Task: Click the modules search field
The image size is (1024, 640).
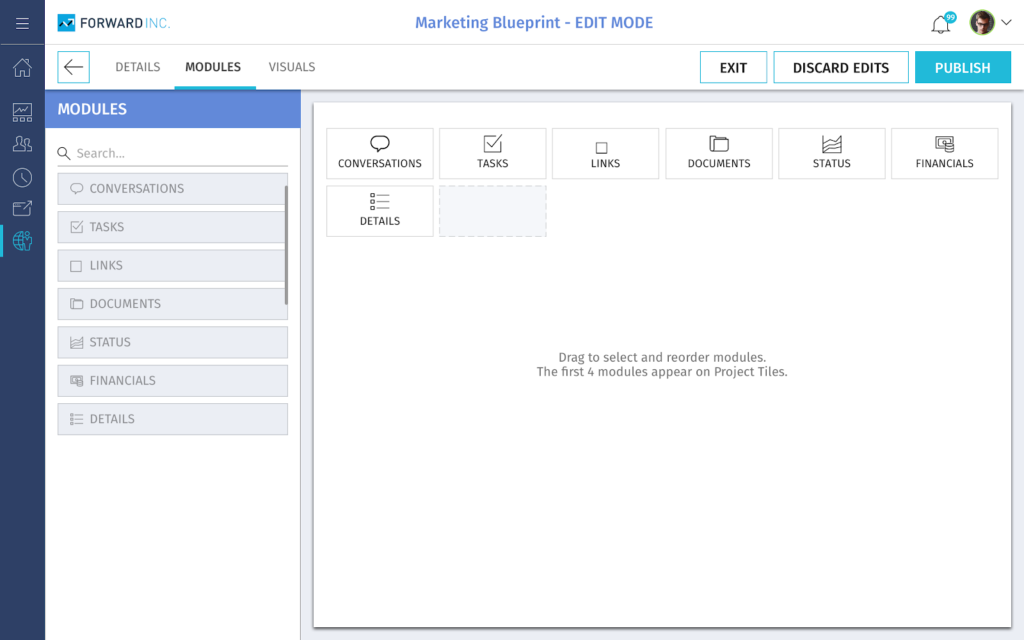Action: (180, 153)
